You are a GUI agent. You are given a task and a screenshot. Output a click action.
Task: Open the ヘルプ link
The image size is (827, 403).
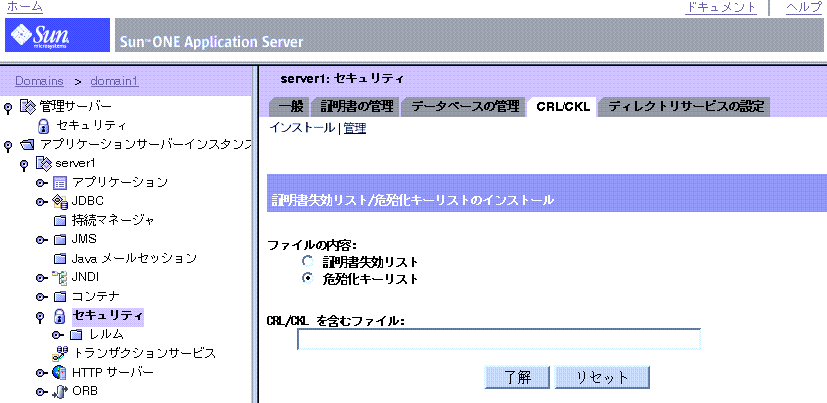coord(804,7)
